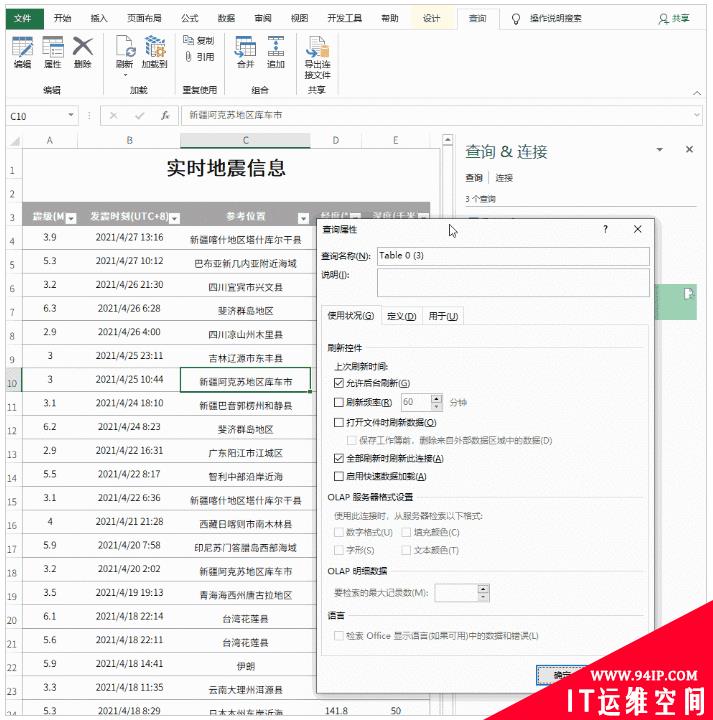This screenshot has width=713, height=720.
Task: Toggle 允许后台刷新 checkbox
Action: (x=339, y=382)
